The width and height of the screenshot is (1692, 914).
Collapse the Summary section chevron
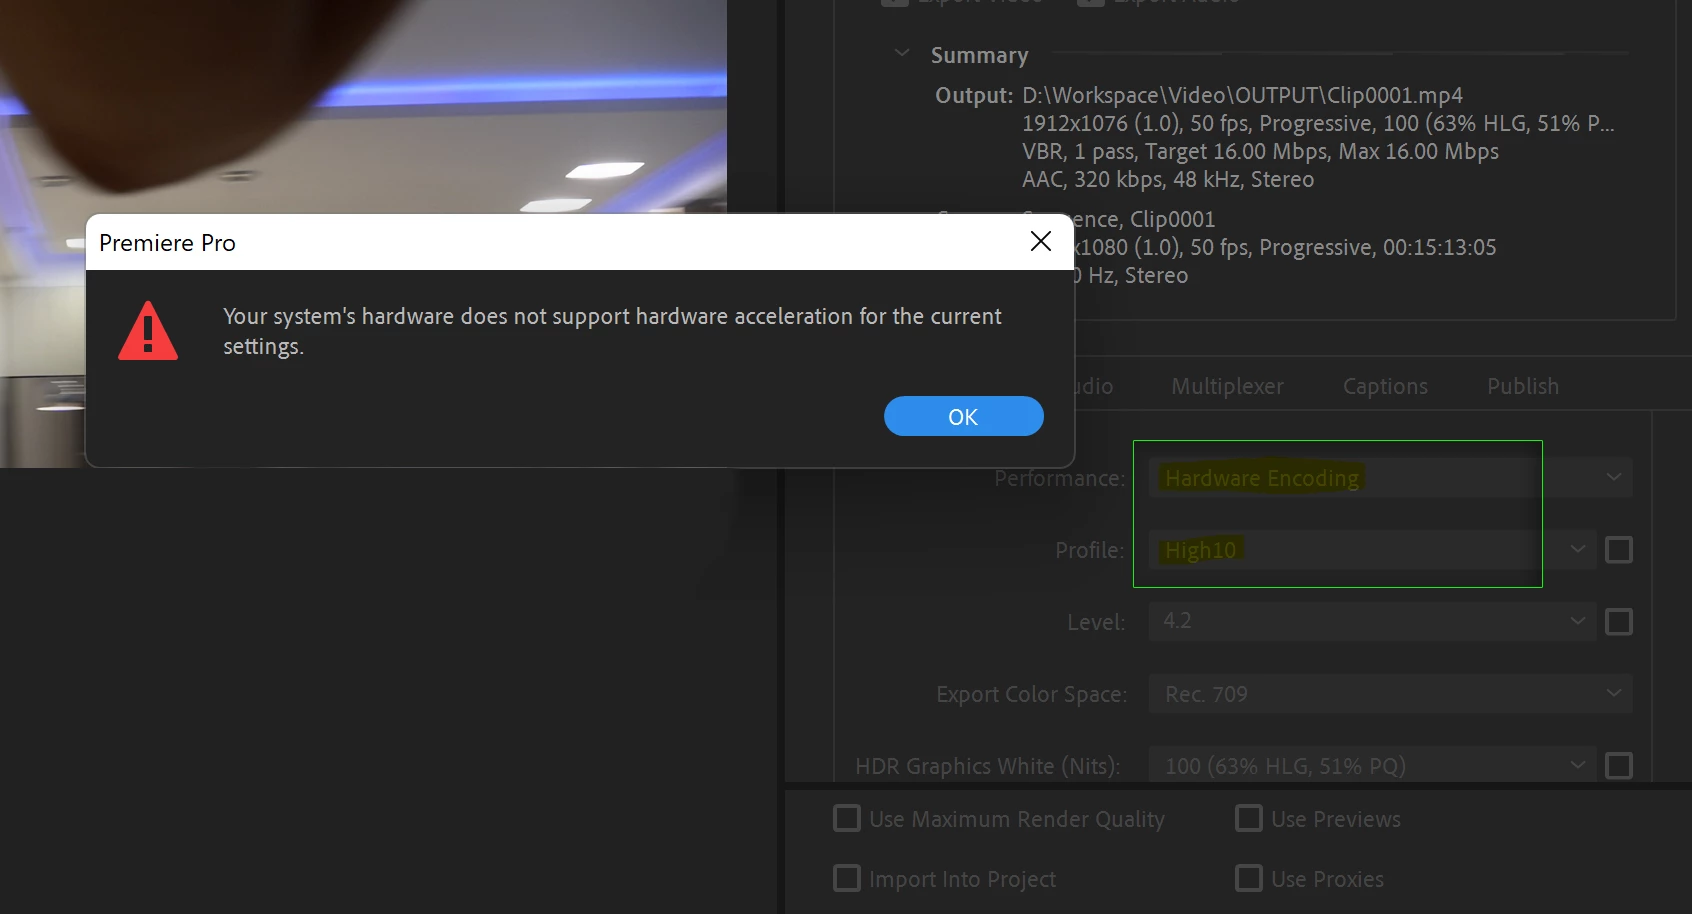click(x=902, y=53)
